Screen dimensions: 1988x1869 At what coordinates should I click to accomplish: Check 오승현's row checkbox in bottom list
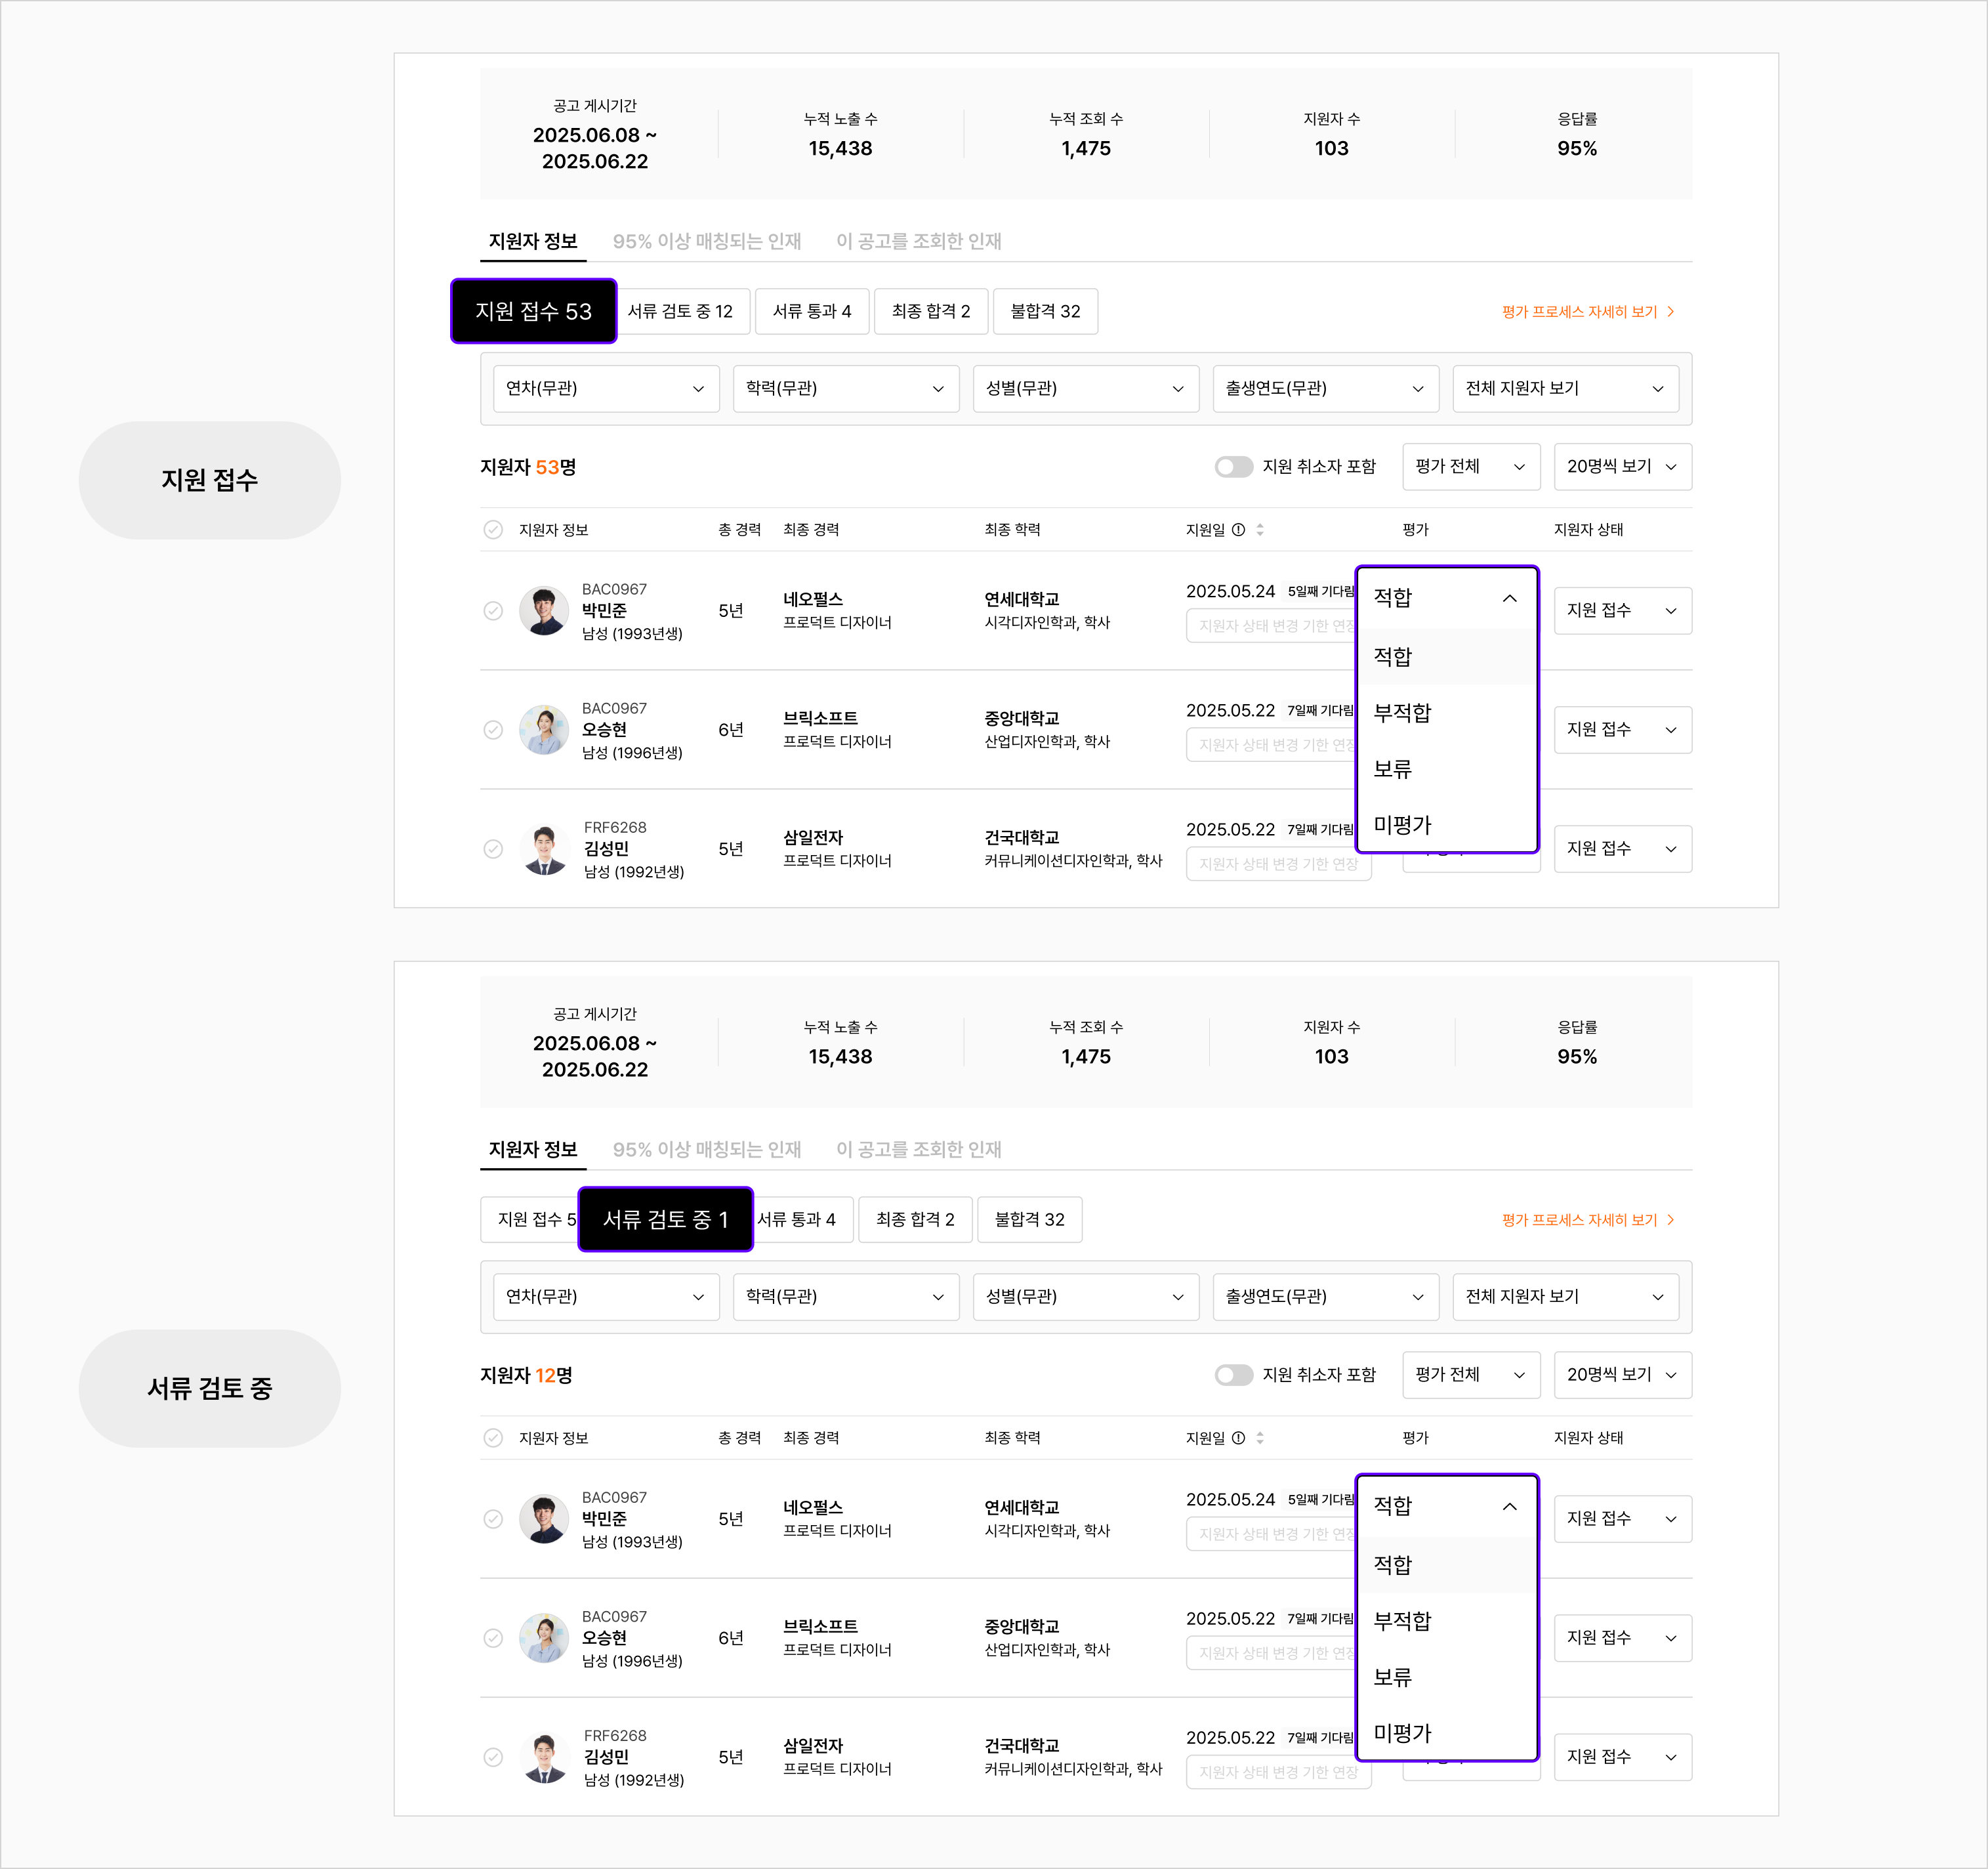point(493,1638)
